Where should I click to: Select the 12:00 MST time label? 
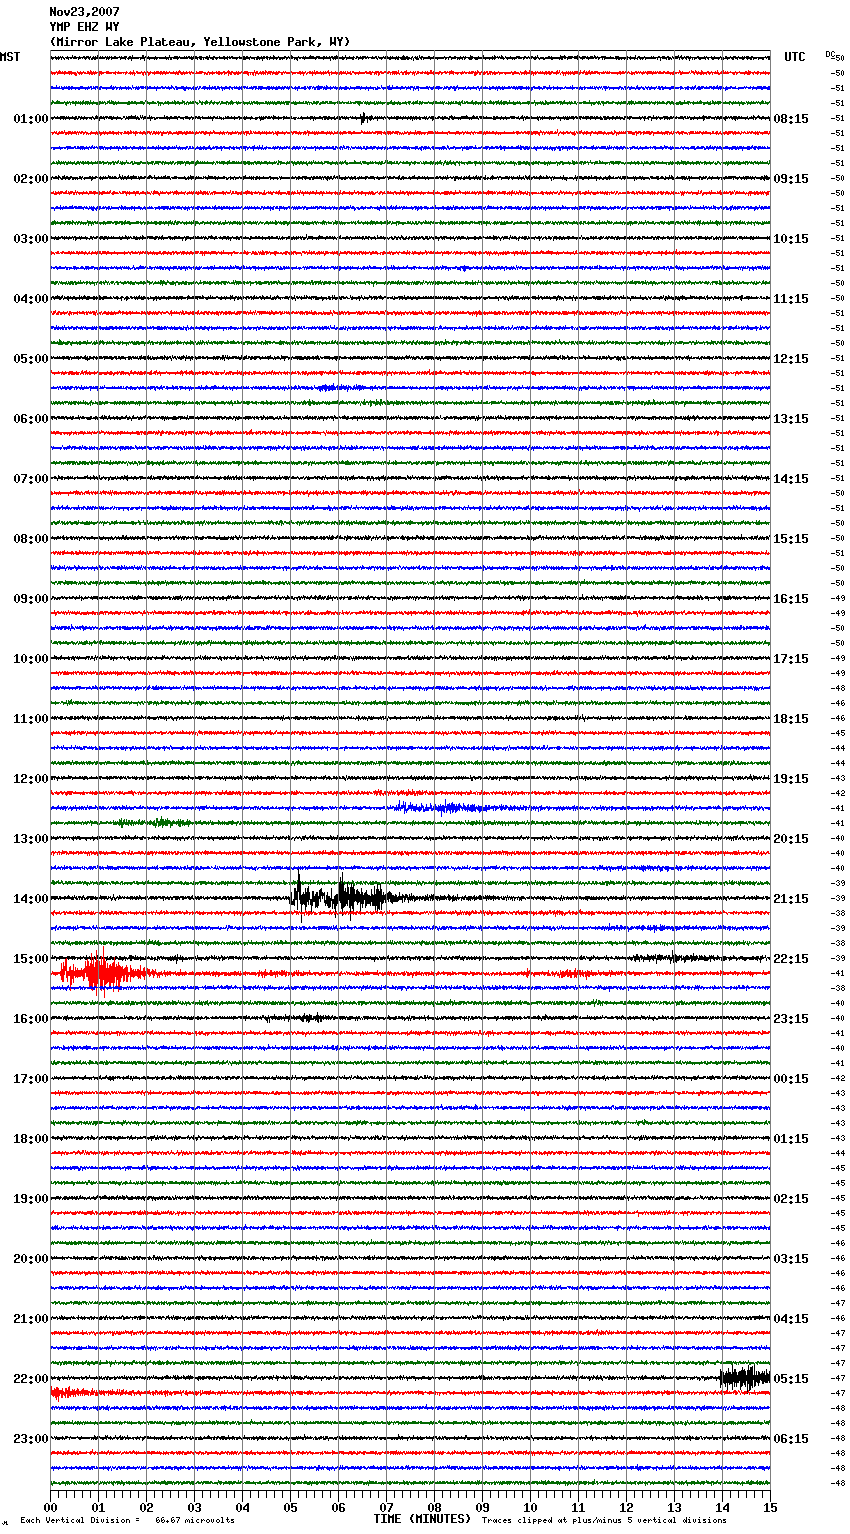pyautogui.click(x=31, y=779)
